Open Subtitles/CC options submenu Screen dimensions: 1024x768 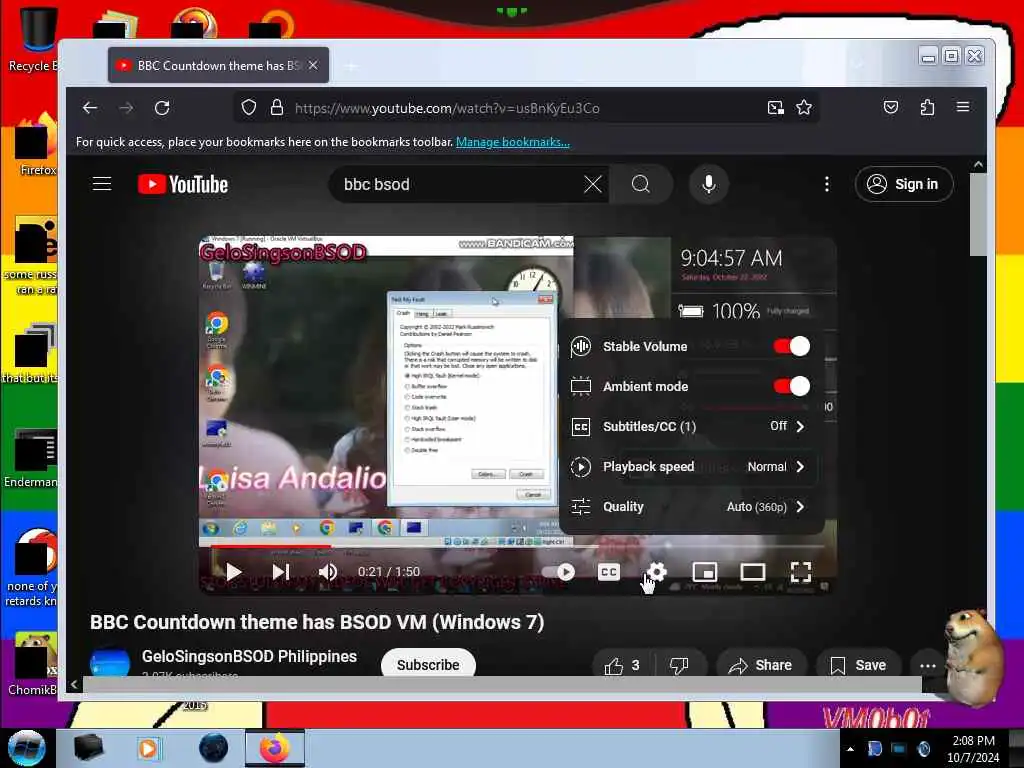[x=690, y=426]
